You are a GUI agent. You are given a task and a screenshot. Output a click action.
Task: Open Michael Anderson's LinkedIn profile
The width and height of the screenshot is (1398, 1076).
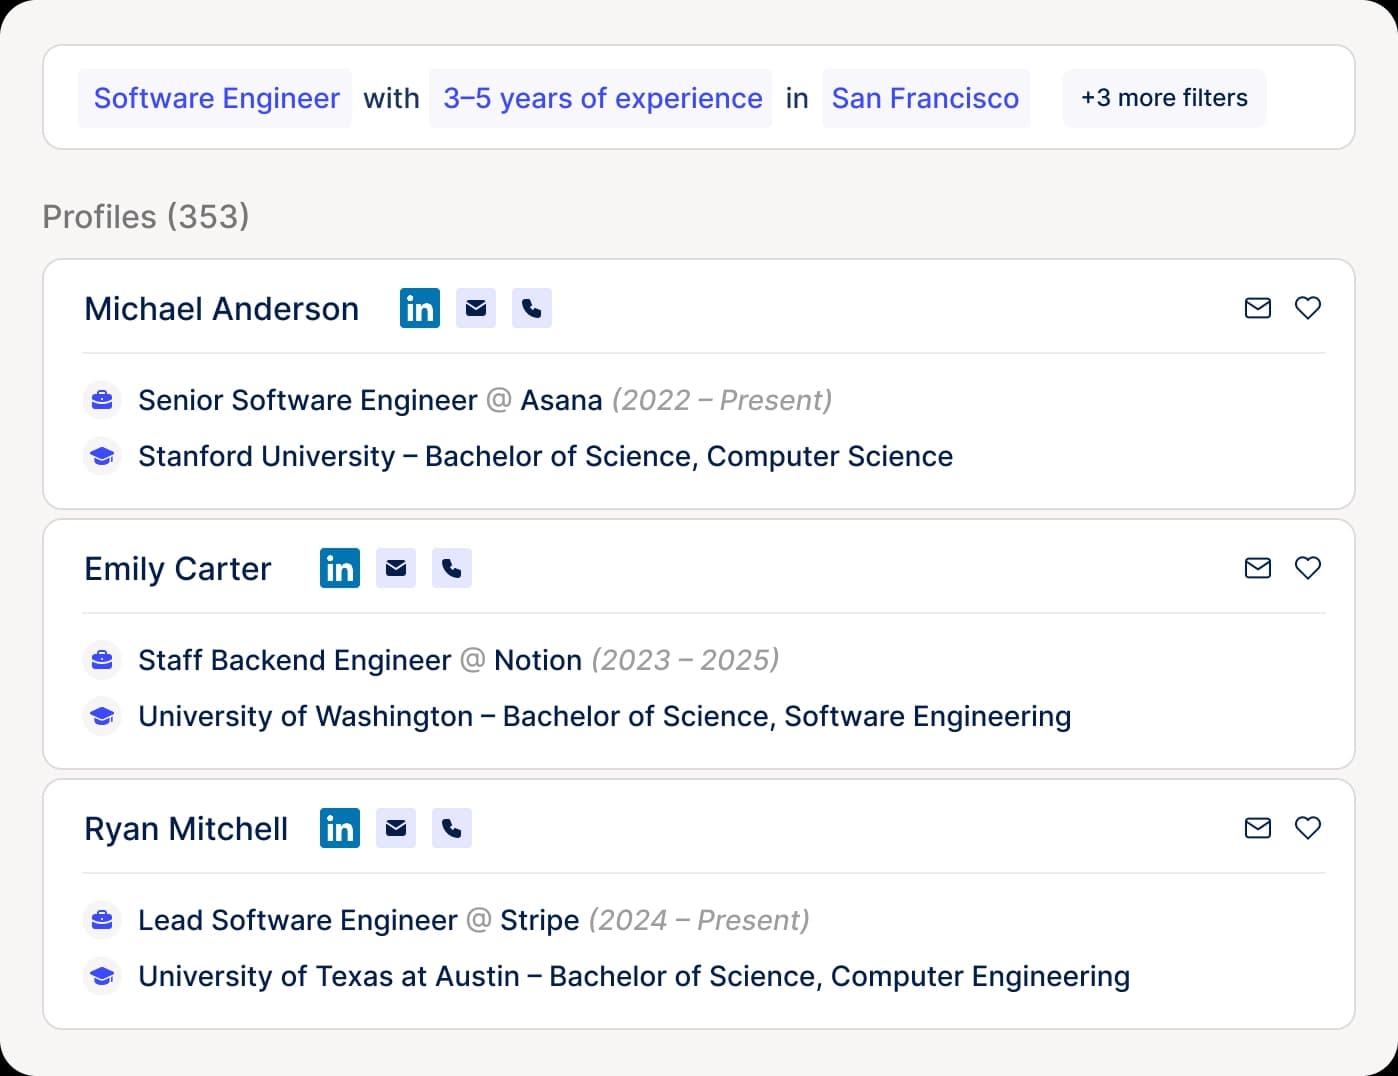point(420,308)
